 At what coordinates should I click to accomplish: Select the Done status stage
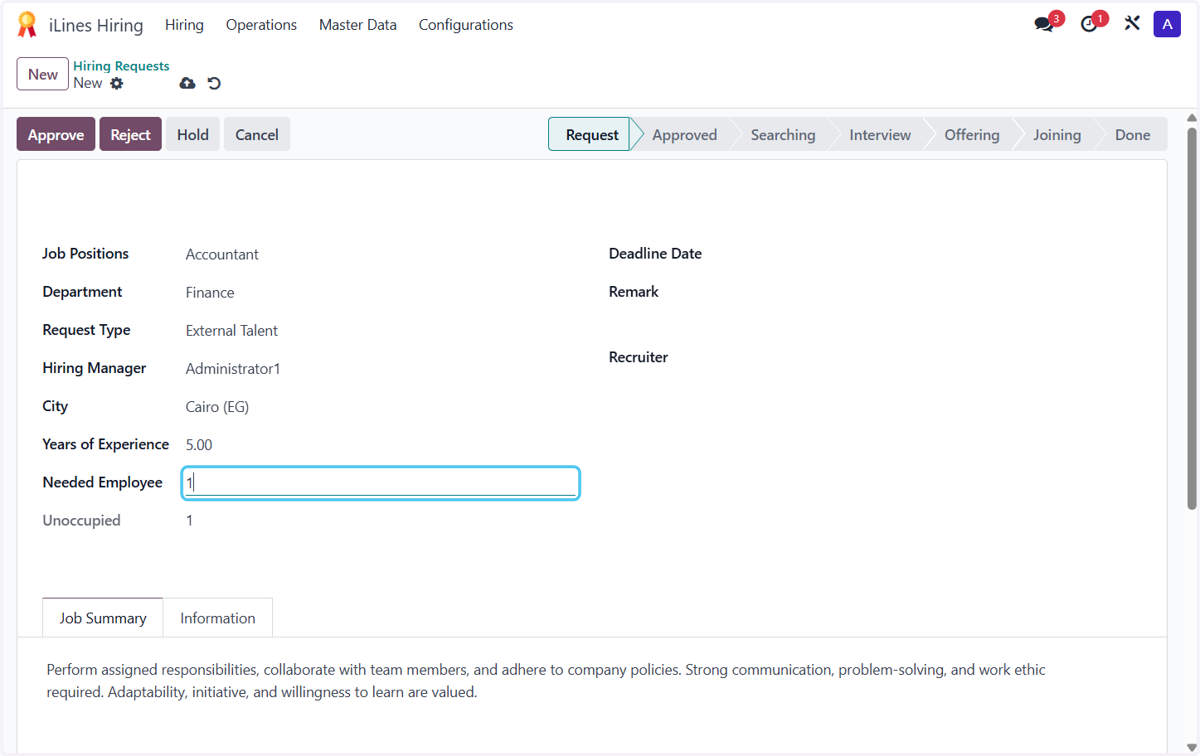click(x=1133, y=135)
